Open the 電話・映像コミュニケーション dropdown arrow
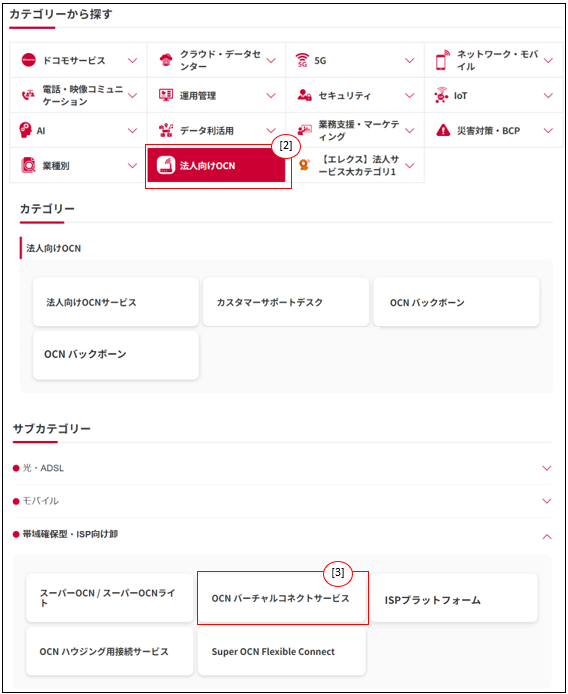Image resolution: width=568 pixels, height=694 pixels. coord(132,95)
